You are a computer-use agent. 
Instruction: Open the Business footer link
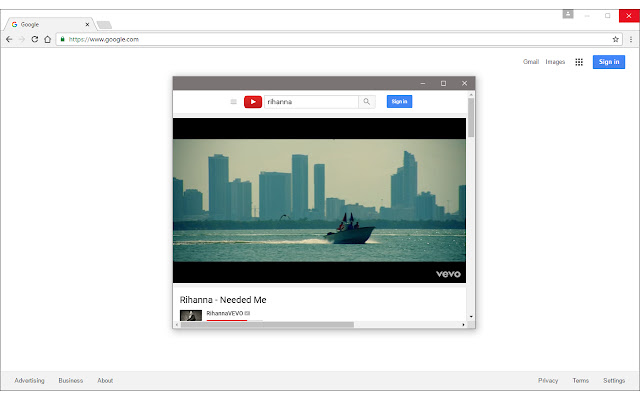click(71, 380)
